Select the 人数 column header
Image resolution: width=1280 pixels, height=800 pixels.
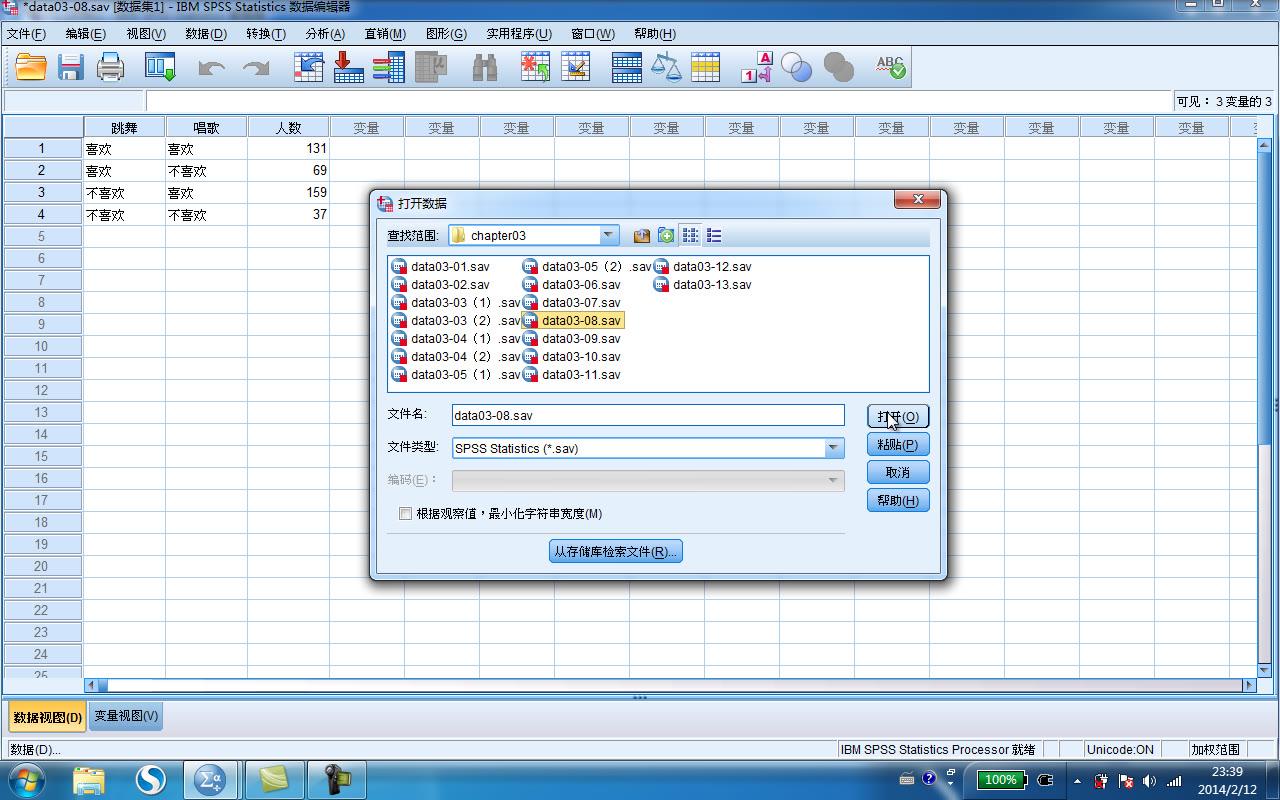pyautogui.click(x=289, y=127)
